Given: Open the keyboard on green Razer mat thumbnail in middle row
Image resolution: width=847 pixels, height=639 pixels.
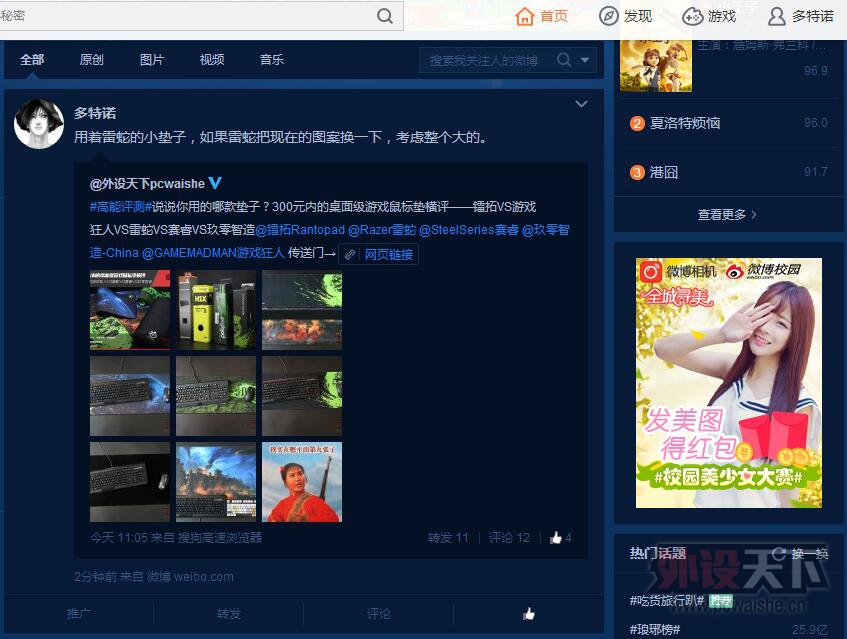Looking at the screenshot, I should (x=216, y=396).
